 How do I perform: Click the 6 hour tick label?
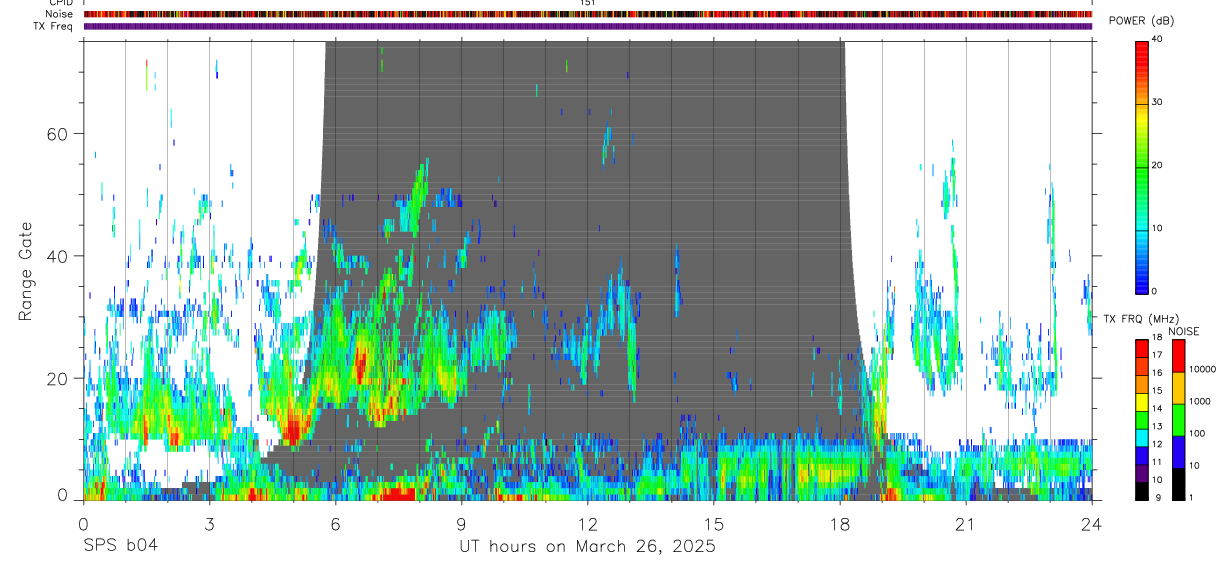[x=335, y=524]
